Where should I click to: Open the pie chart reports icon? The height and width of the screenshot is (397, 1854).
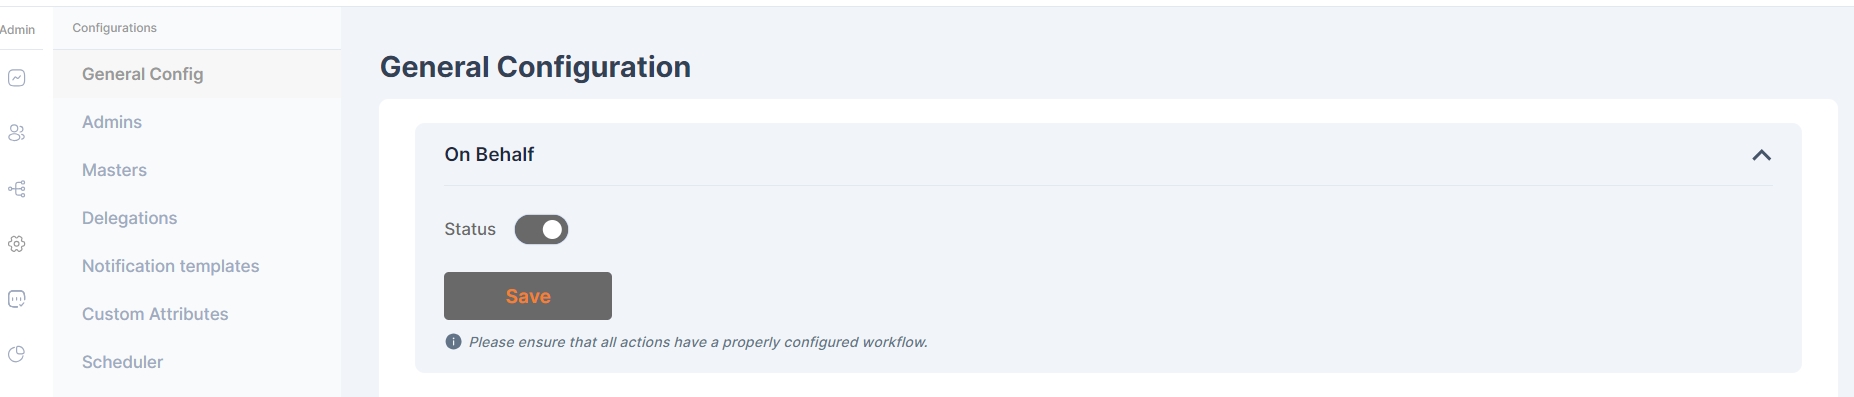tap(17, 354)
